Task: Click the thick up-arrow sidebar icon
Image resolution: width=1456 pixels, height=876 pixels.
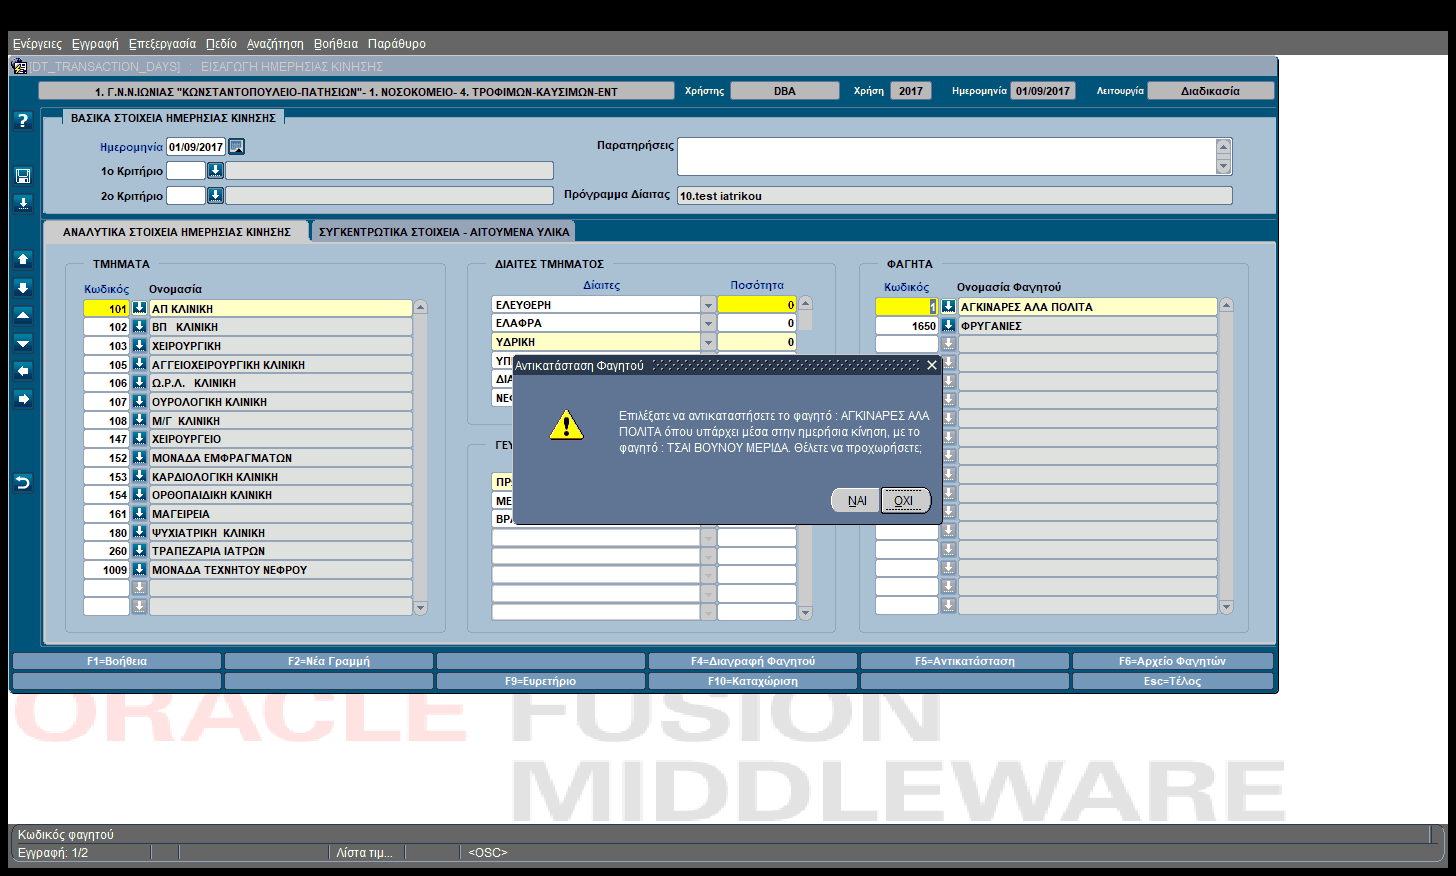Action: click(x=23, y=259)
